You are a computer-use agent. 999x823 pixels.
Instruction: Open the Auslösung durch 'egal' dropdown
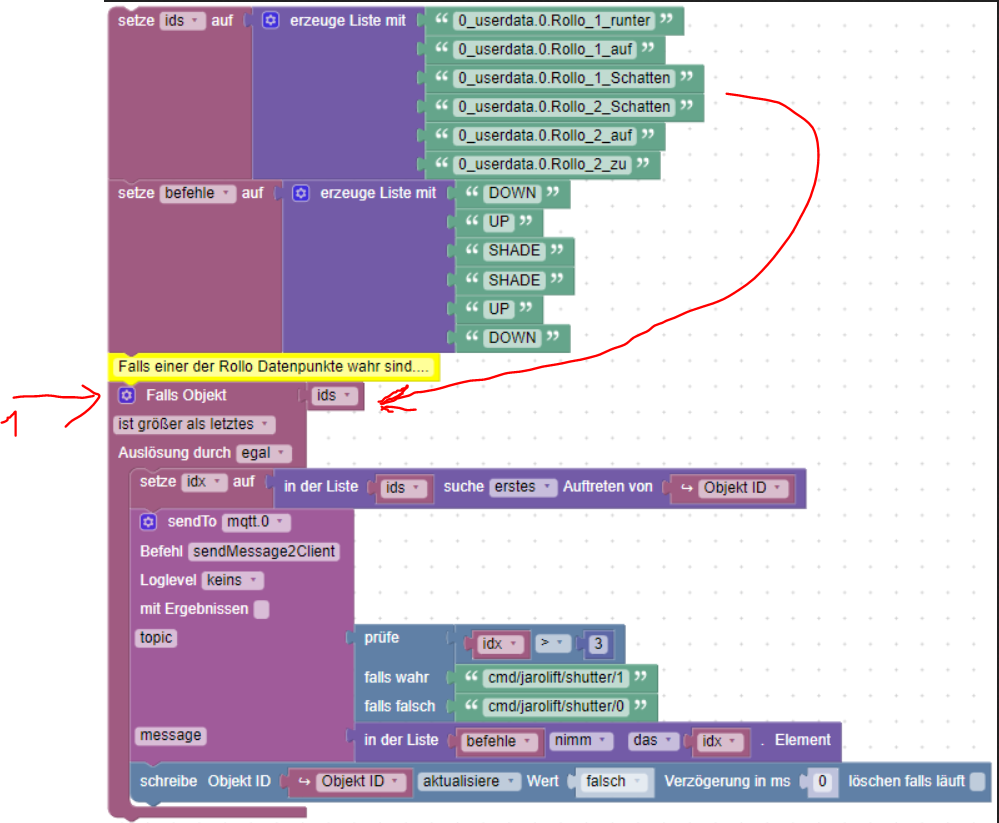pyautogui.click(x=263, y=453)
